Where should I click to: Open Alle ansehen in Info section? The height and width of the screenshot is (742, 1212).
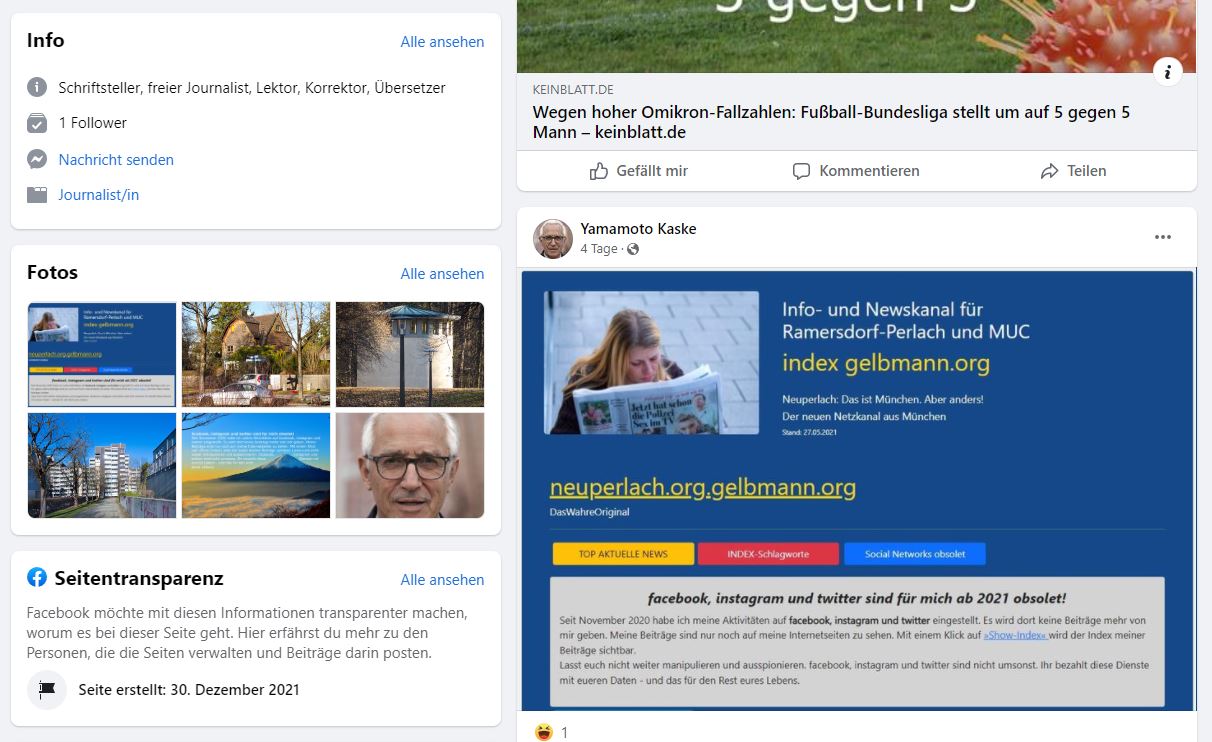[442, 42]
